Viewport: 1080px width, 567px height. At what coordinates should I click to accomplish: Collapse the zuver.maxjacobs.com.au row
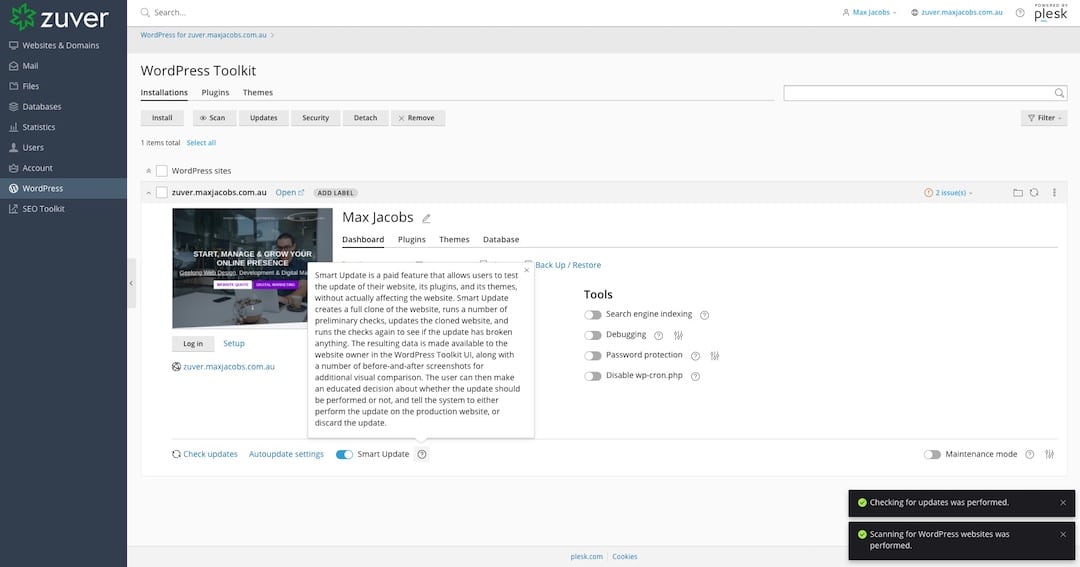pyautogui.click(x=148, y=193)
